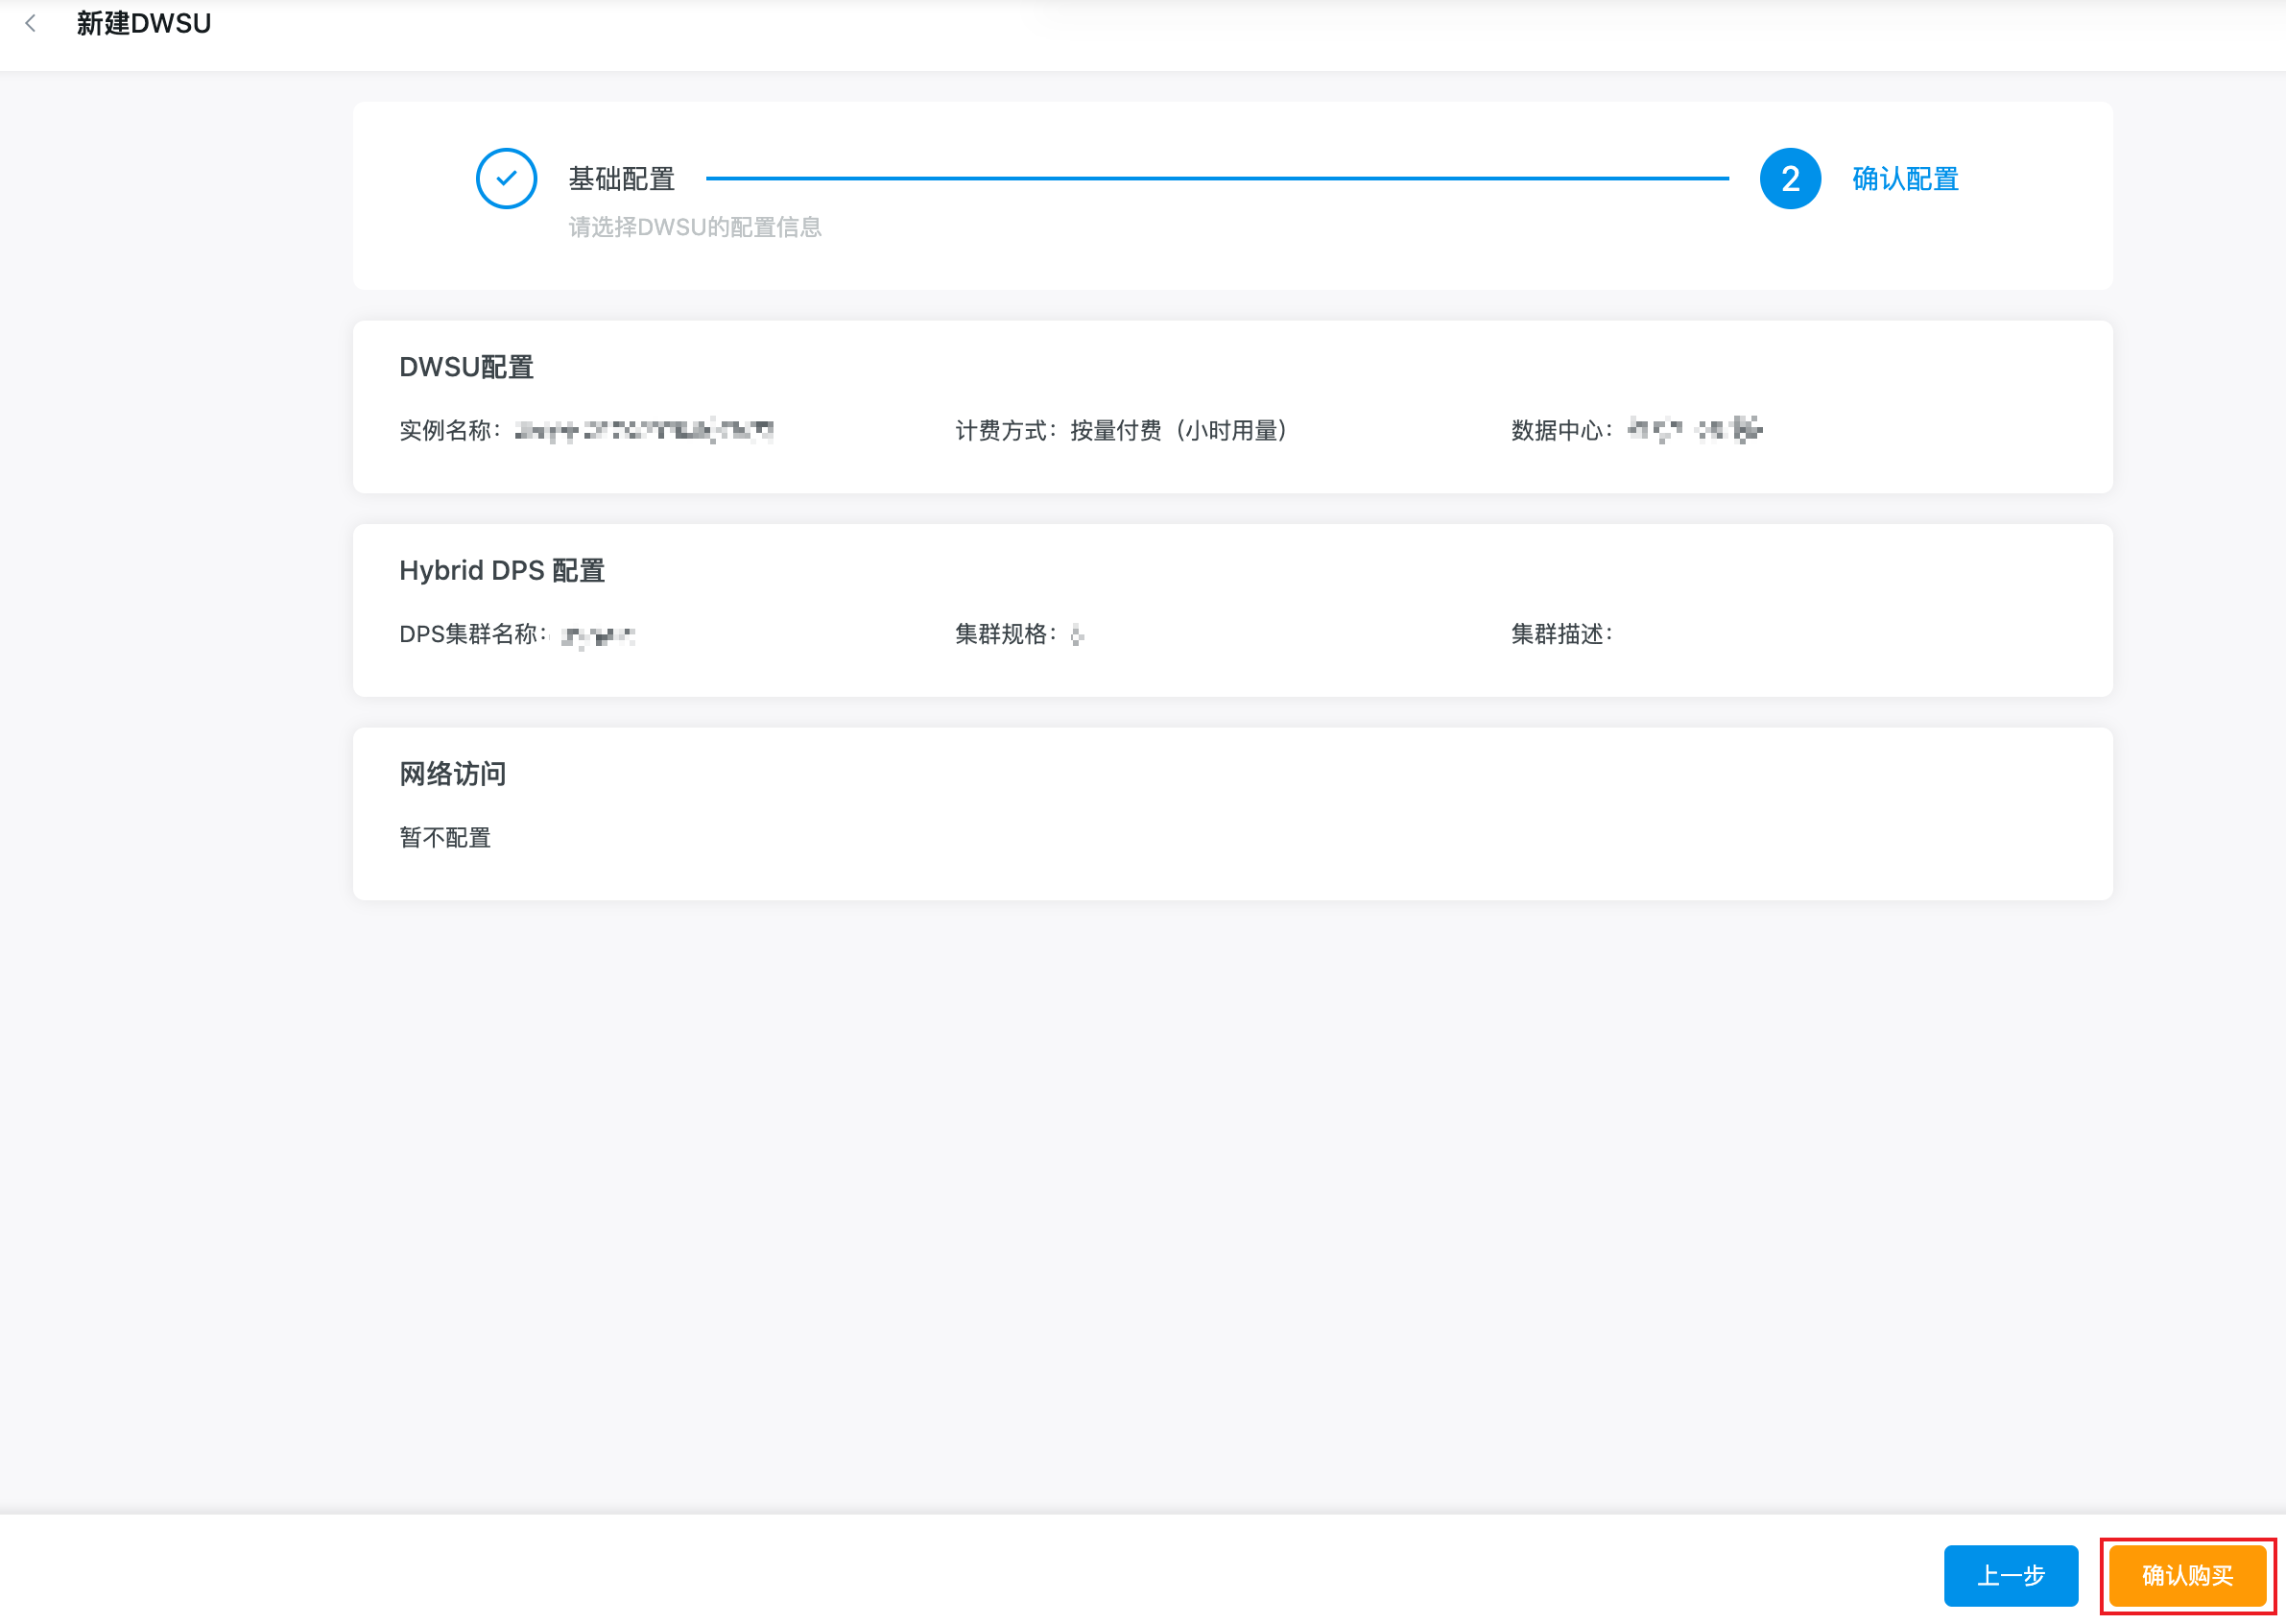Click the checkmark circle for 基础配置 step
Screen dimensions: 2286x1624
[x=506, y=179]
